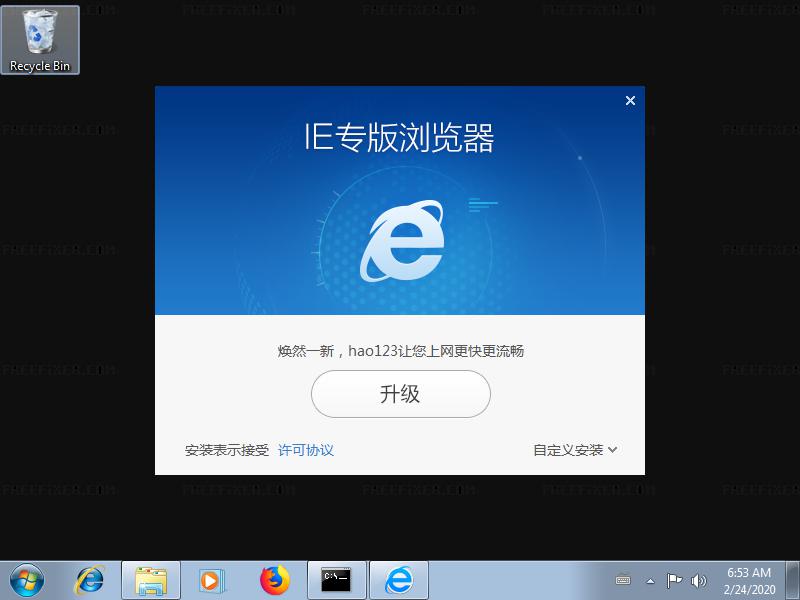The image size is (800, 600).
Task: Open the 许可协议 license agreement link
Action: click(x=306, y=450)
